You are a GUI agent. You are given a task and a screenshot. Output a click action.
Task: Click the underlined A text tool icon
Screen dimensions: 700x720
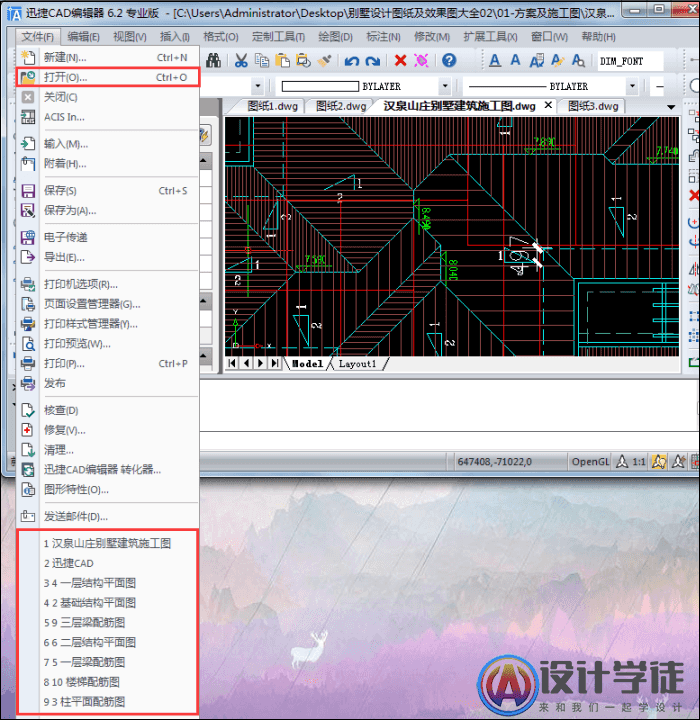tap(495, 60)
